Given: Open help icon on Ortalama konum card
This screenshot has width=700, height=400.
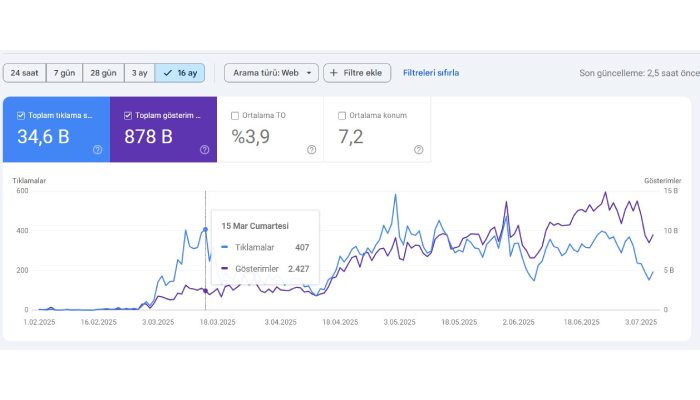Looking at the screenshot, I should tap(418, 149).
